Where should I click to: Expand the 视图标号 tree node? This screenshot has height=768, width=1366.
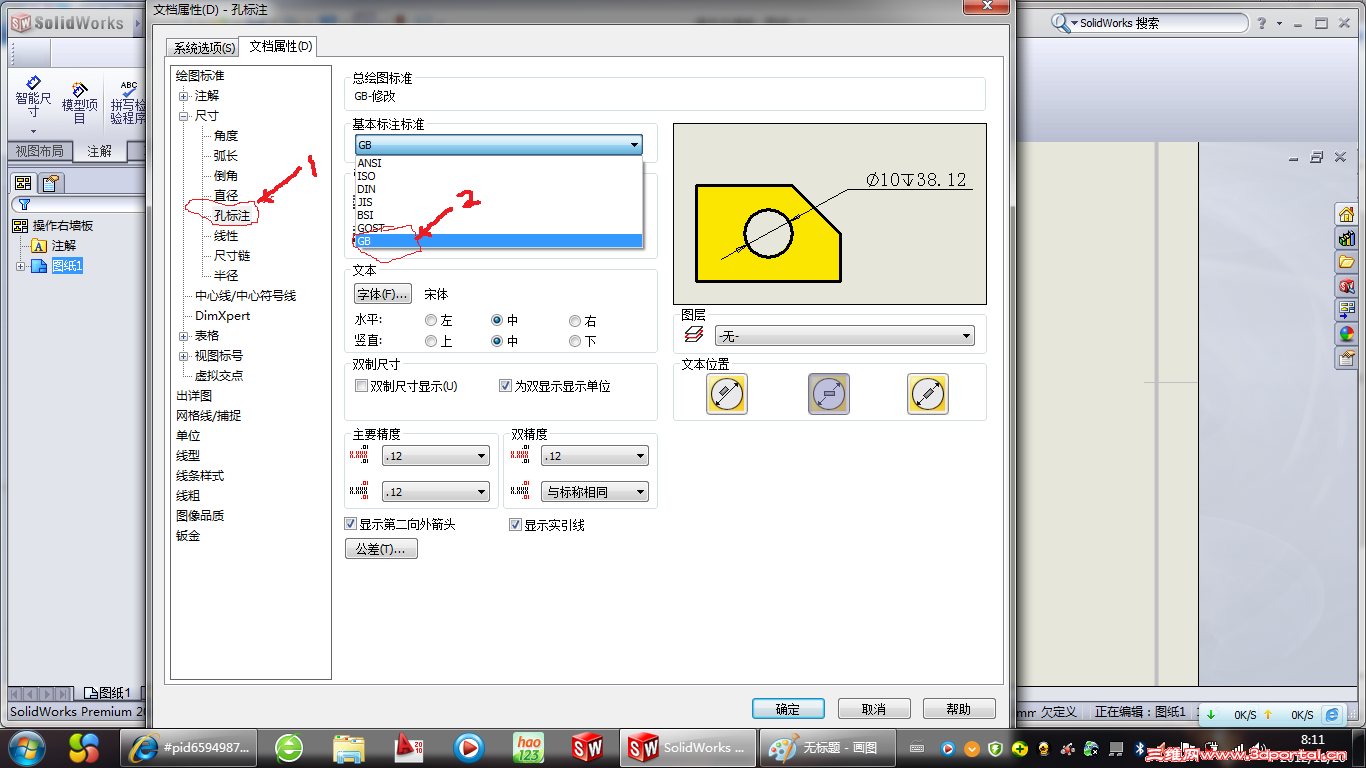pos(184,356)
